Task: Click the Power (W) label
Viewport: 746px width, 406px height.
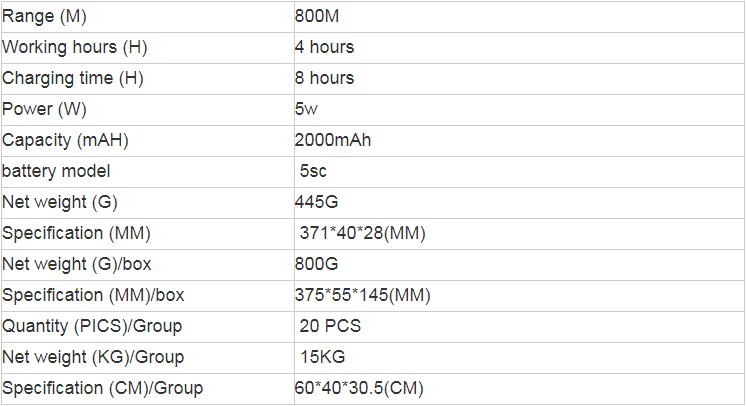Action: tap(47, 109)
